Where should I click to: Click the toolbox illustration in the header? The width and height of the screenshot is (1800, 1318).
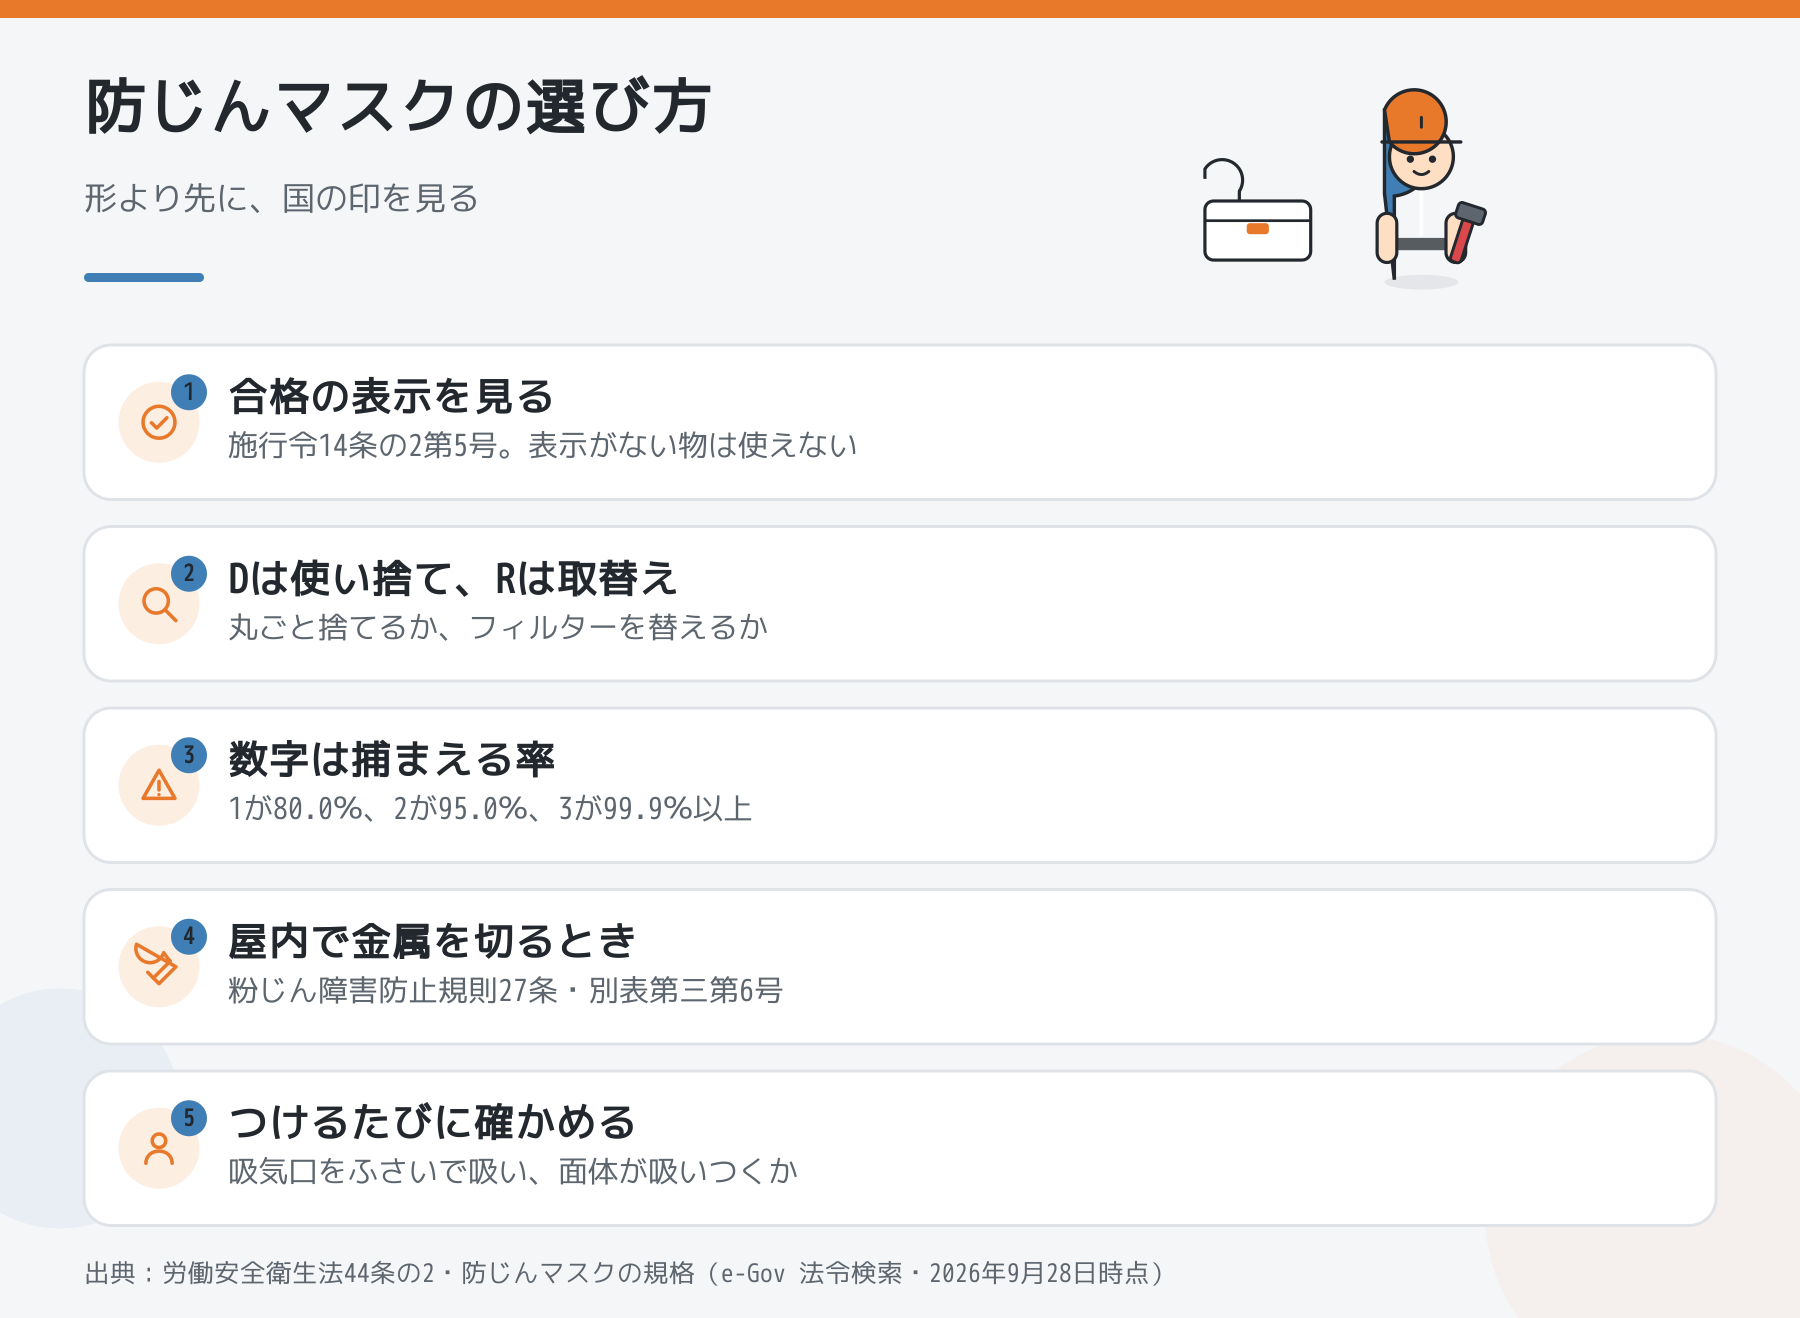[x=1257, y=211]
